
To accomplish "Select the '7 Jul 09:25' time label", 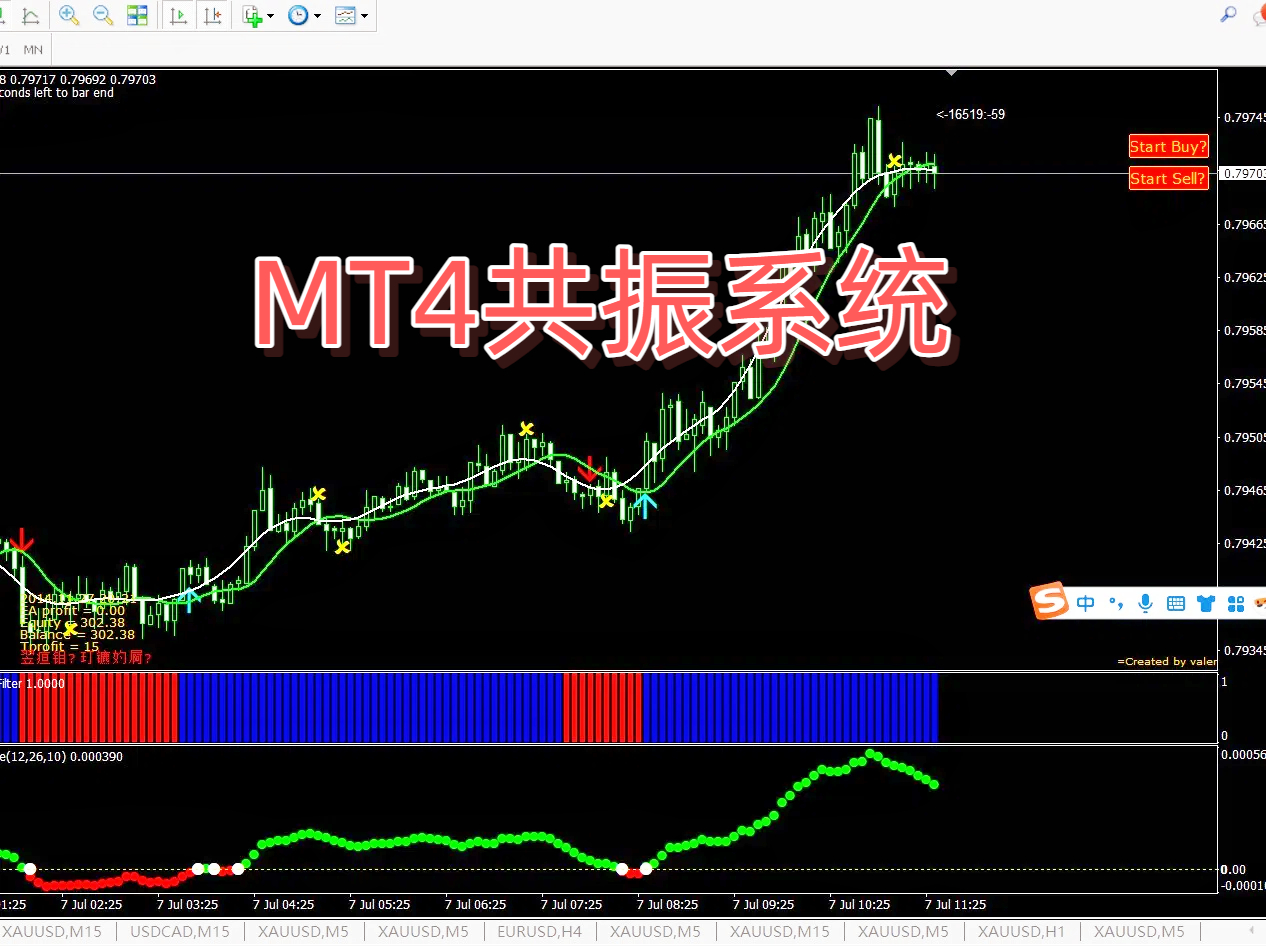I will (x=763, y=904).
